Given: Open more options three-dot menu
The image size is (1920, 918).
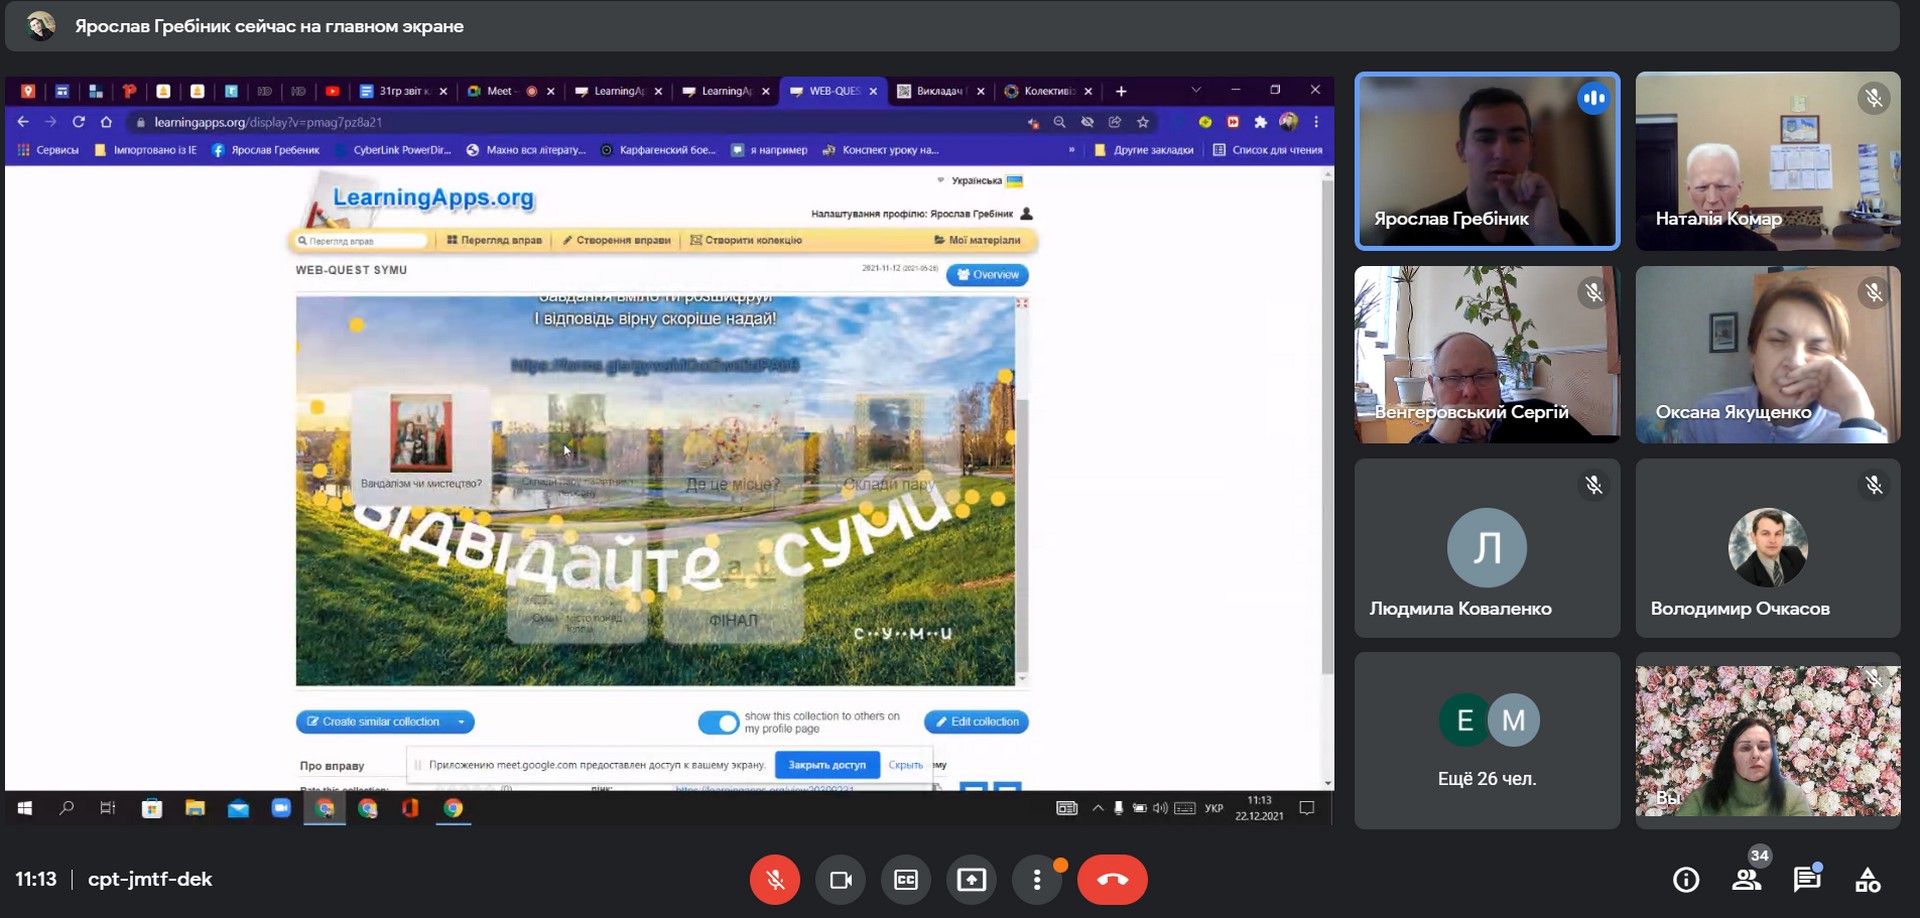Looking at the screenshot, I should click(x=1037, y=880).
